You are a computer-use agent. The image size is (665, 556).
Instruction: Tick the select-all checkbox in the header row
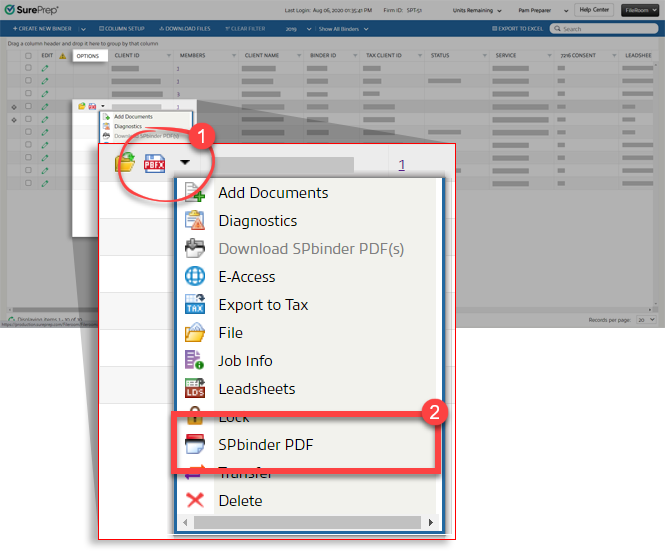[28, 56]
